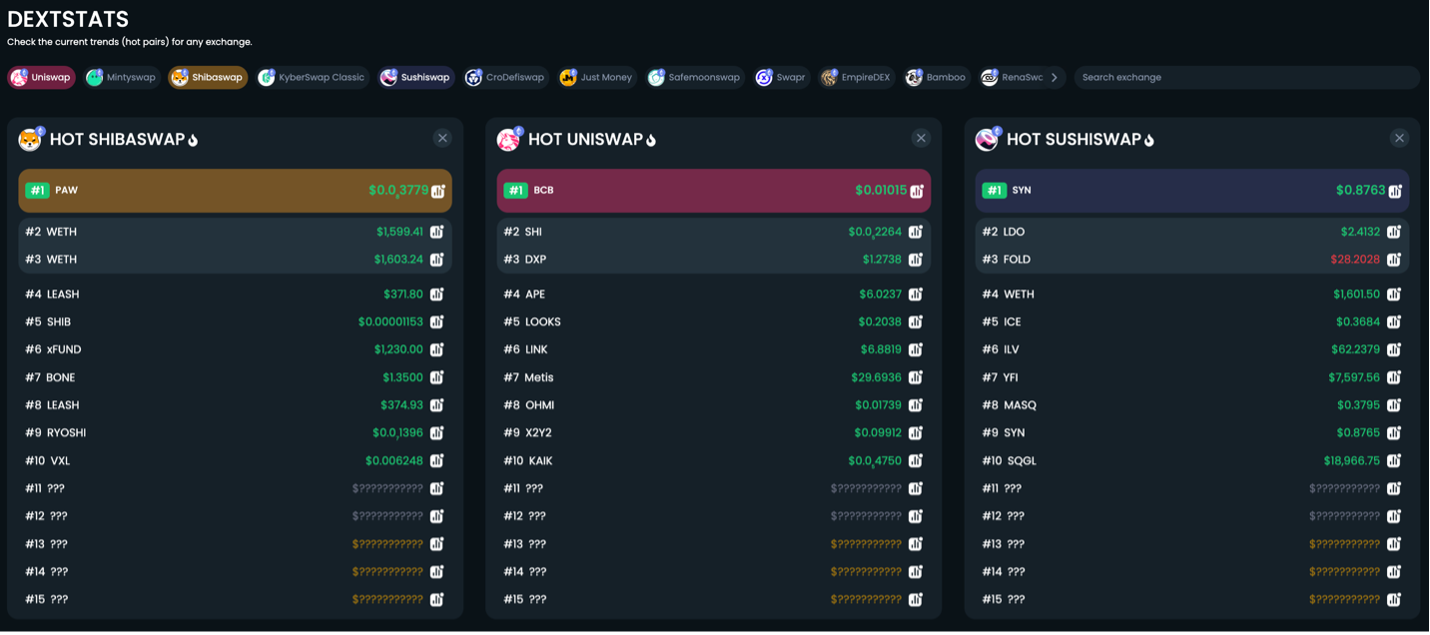Click the #9 SYN Sushiswap pair

tap(1192, 433)
